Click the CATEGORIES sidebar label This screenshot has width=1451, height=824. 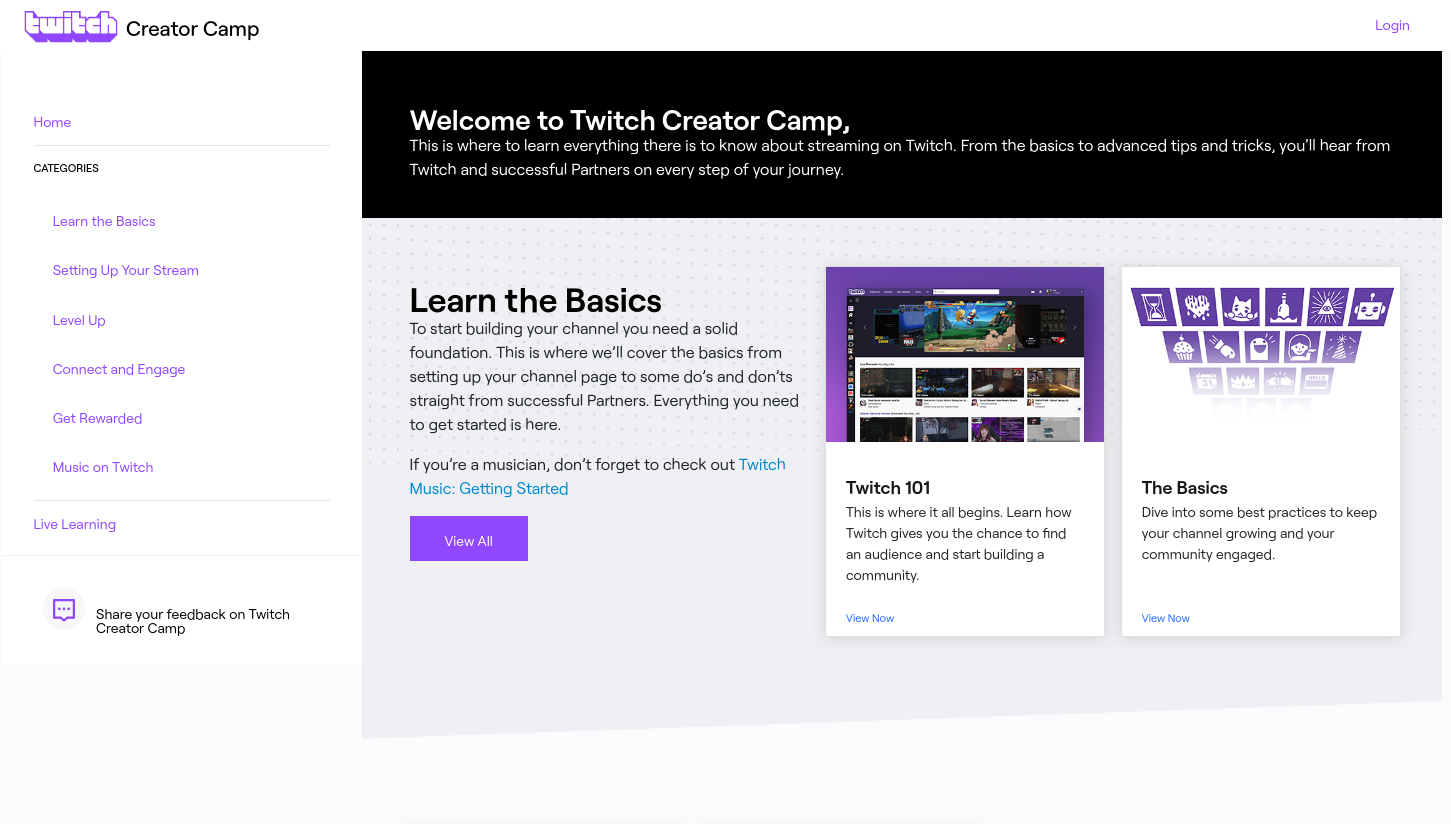pyautogui.click(x=66, y=168)
